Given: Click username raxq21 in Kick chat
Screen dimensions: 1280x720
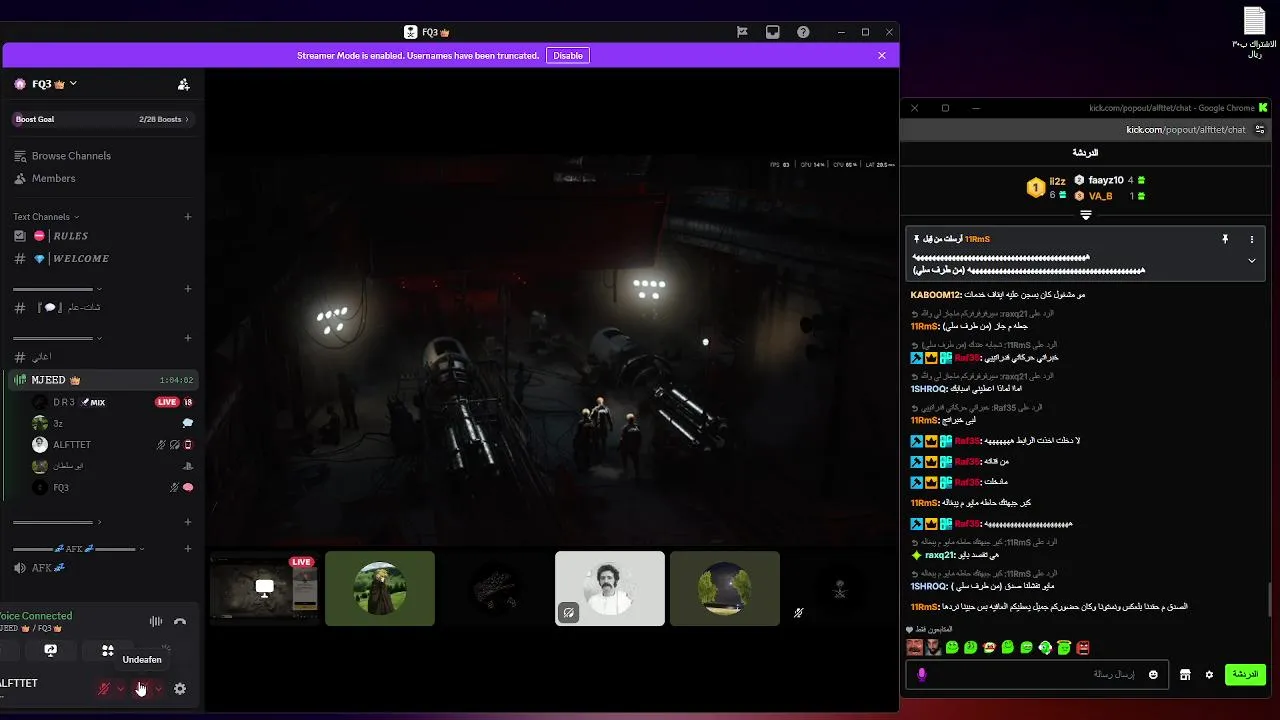Looking at the screenshot, I should click(940, 555).
